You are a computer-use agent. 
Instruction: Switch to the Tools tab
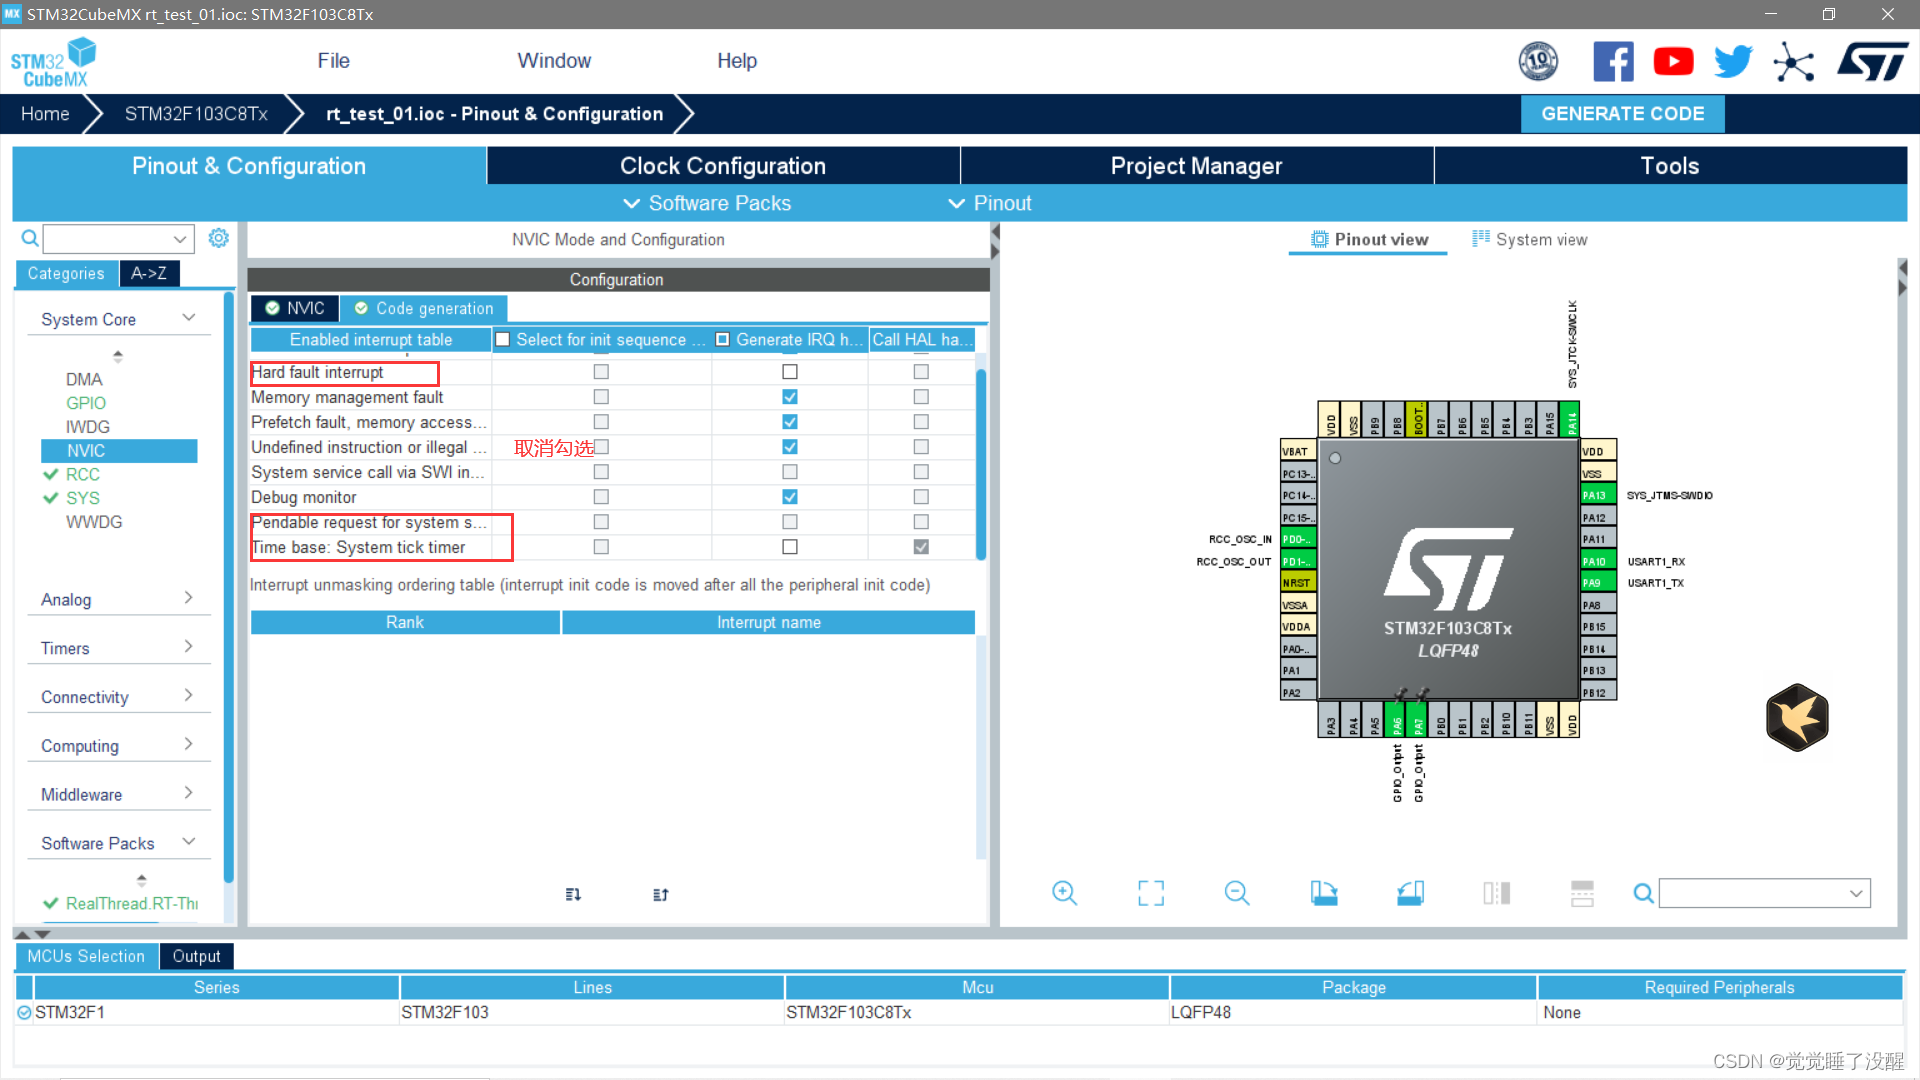click(x=1670, y=166)
